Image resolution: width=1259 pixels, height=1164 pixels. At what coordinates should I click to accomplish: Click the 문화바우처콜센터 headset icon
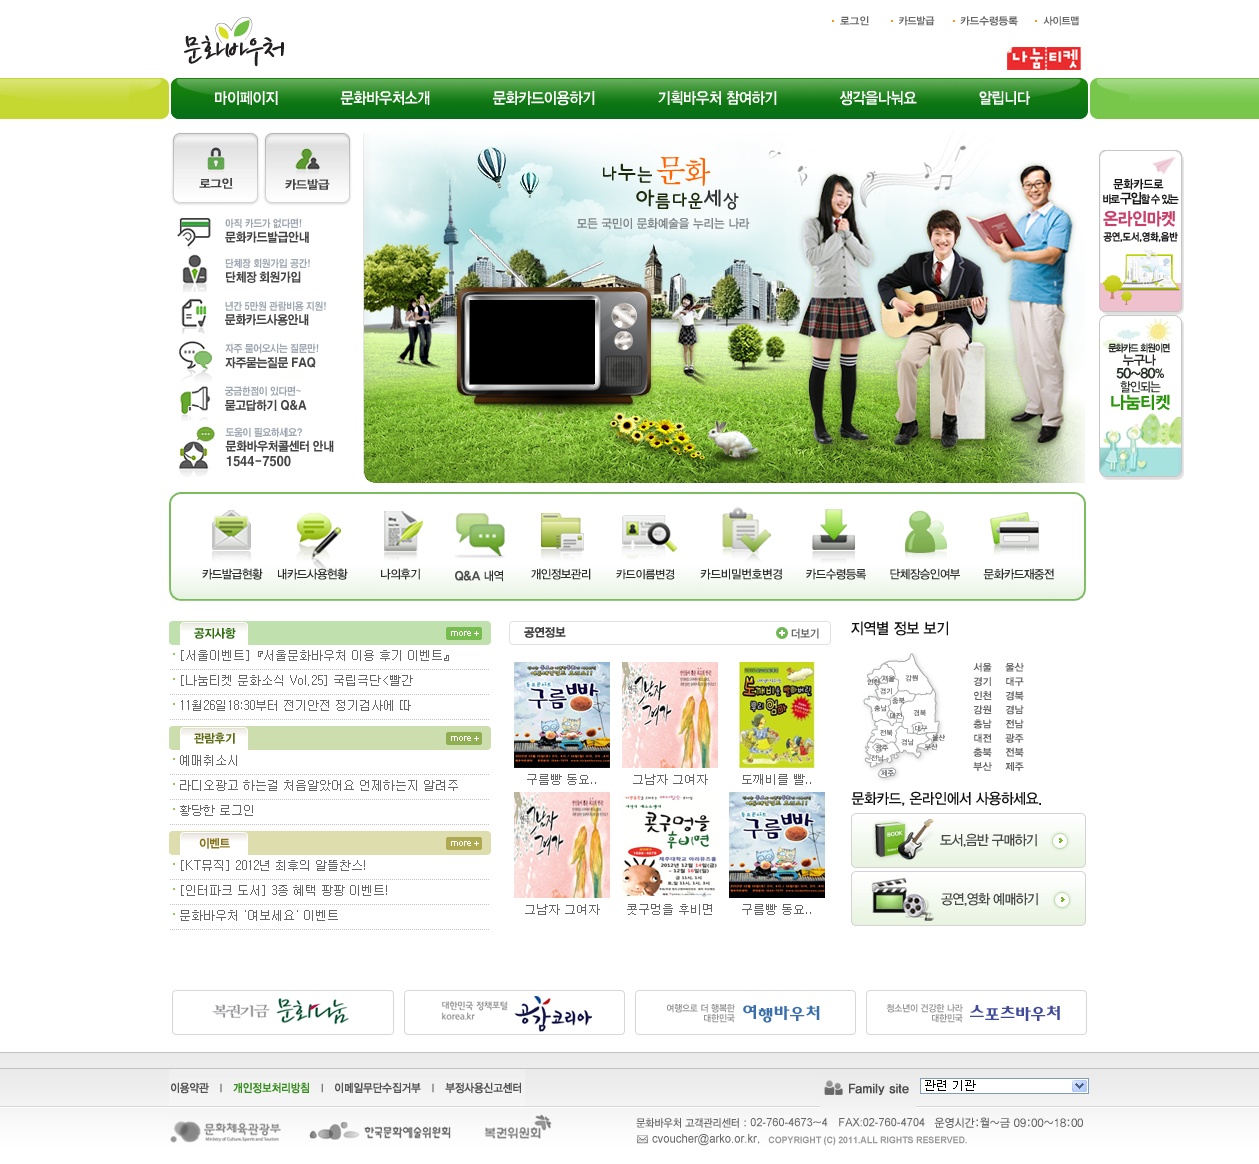coord(192,449)
